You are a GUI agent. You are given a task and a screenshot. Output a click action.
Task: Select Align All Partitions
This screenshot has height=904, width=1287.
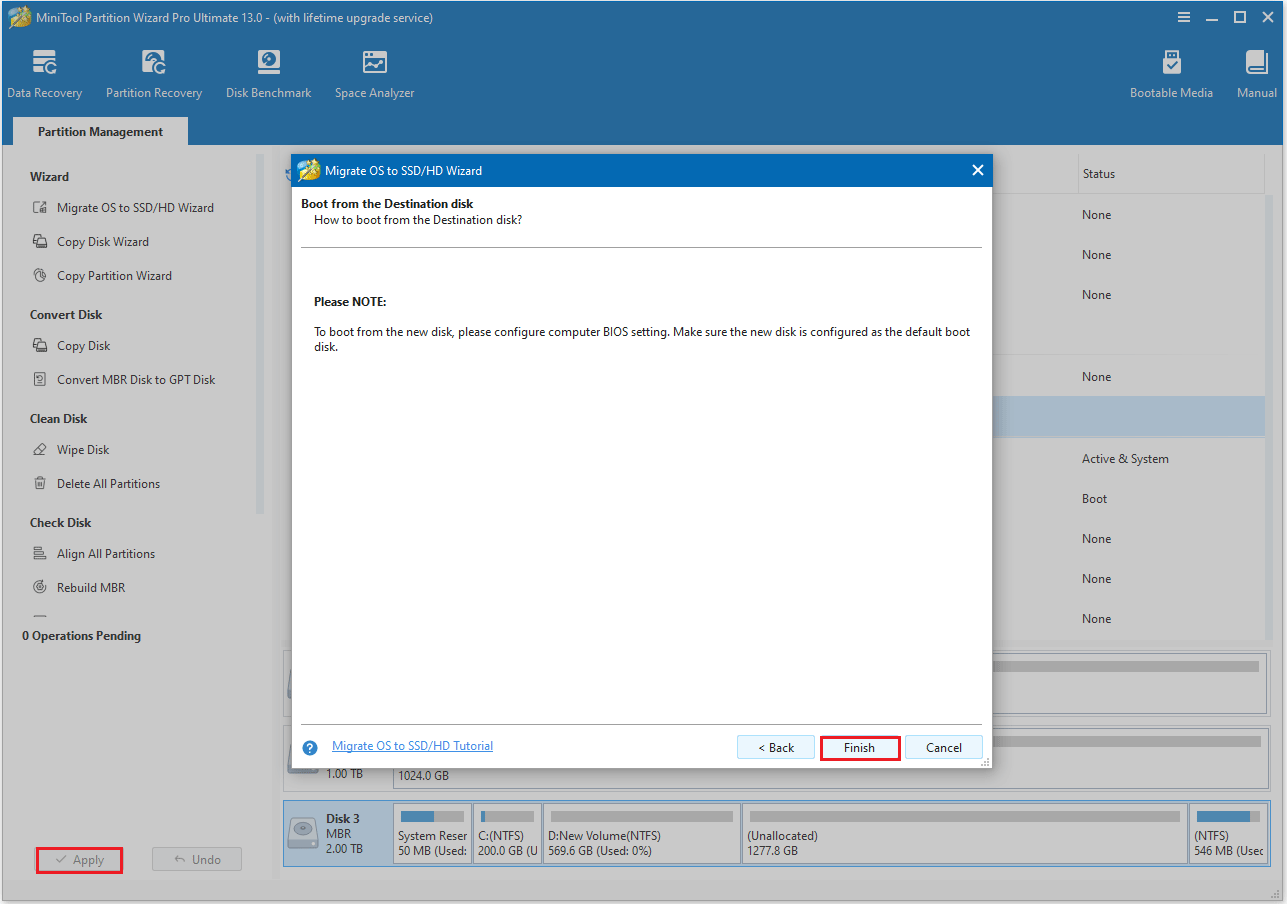(105, 553)
